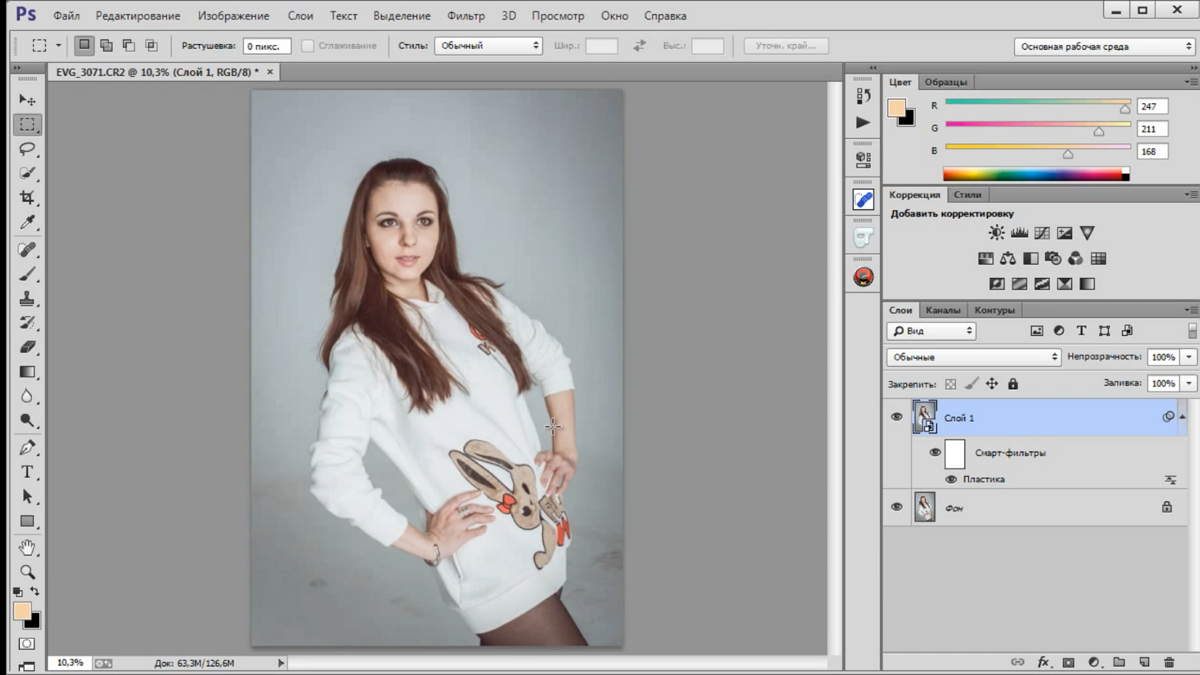This screenshot has height=675, width=1200.
Task: Switch to the Образцы tab
Action: click(x=945, y=82)
